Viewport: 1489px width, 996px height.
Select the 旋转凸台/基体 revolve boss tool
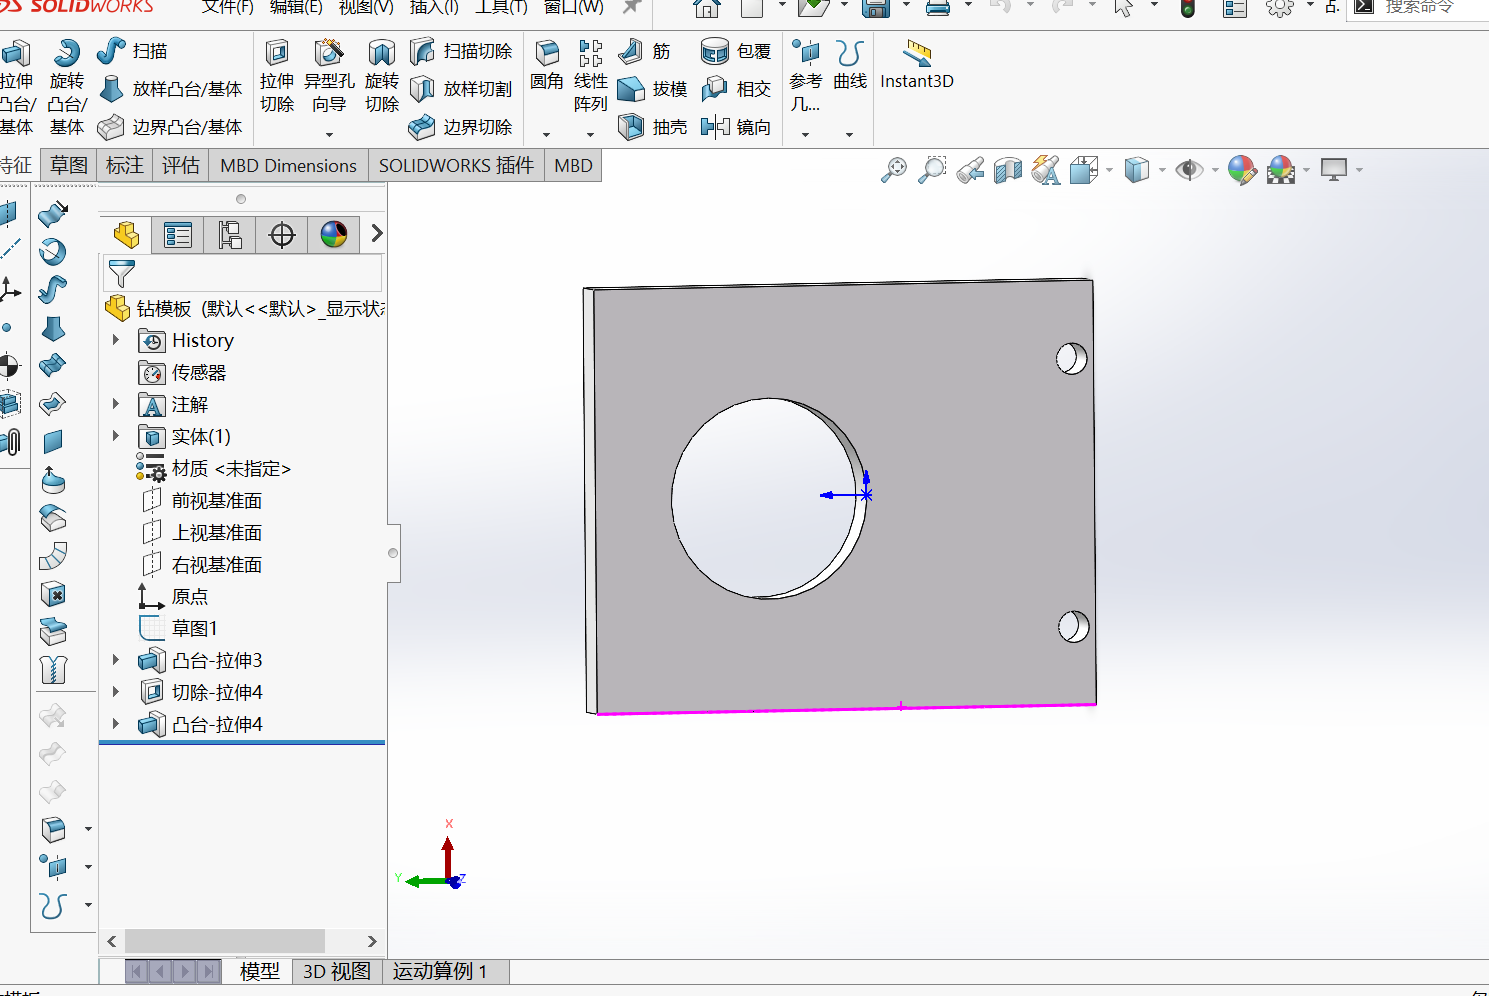[67, 88]
